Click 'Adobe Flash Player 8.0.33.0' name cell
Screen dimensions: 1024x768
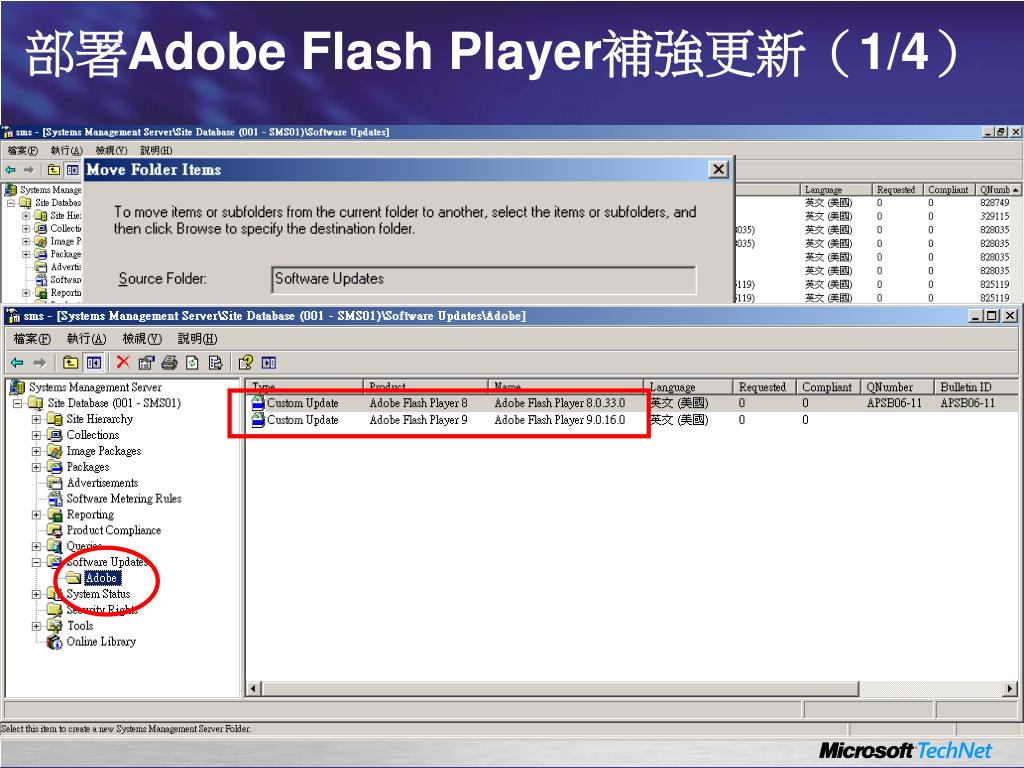pos(560,403)
